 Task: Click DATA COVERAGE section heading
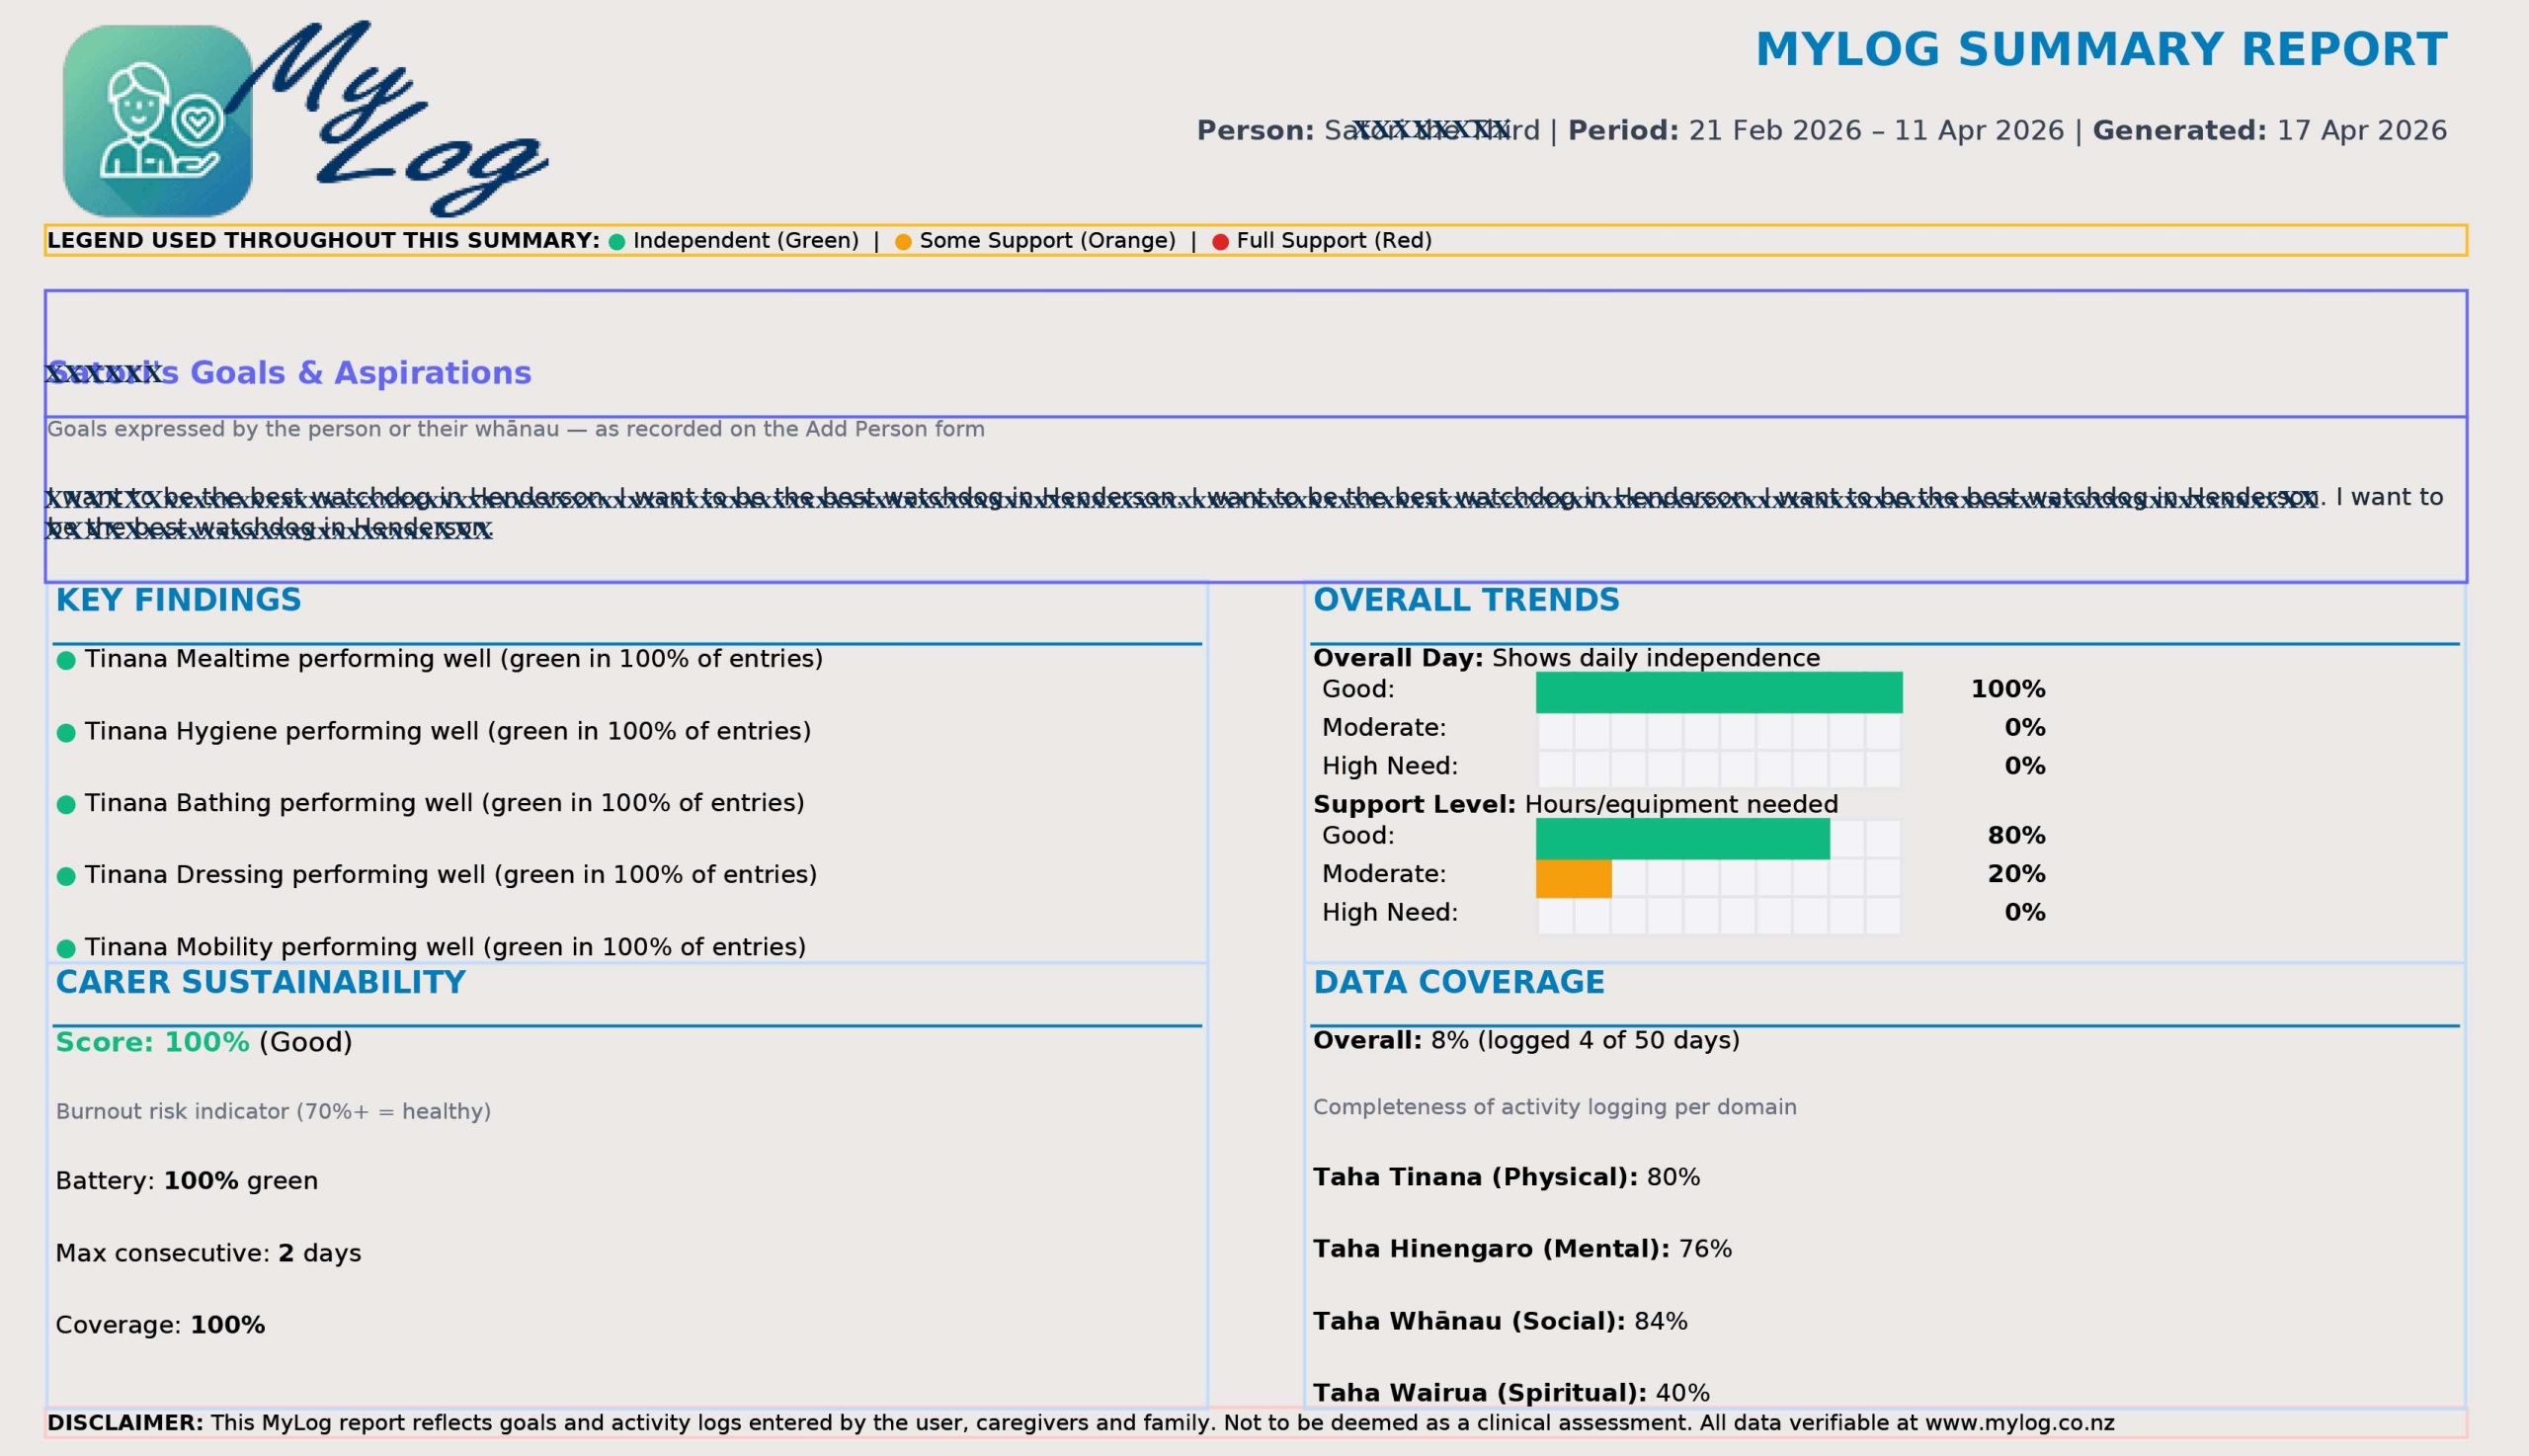pyautogui.click(x=1459, y=983)
